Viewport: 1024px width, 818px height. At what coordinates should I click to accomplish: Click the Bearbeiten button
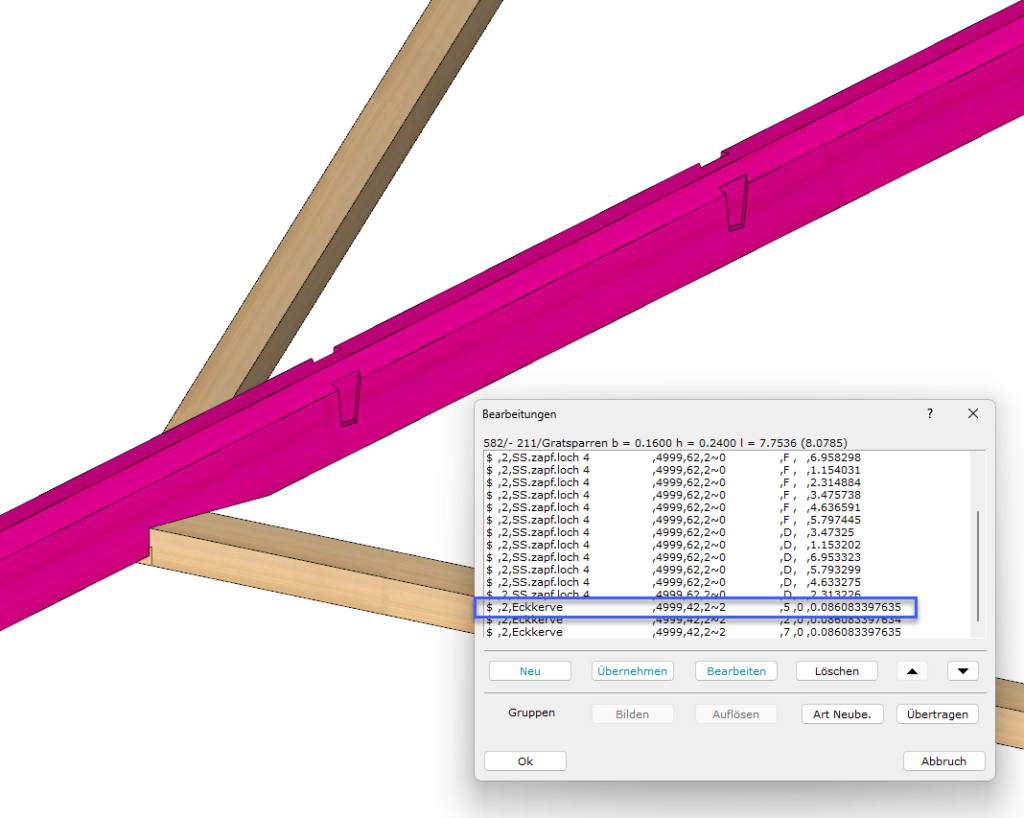click(734, 671)
